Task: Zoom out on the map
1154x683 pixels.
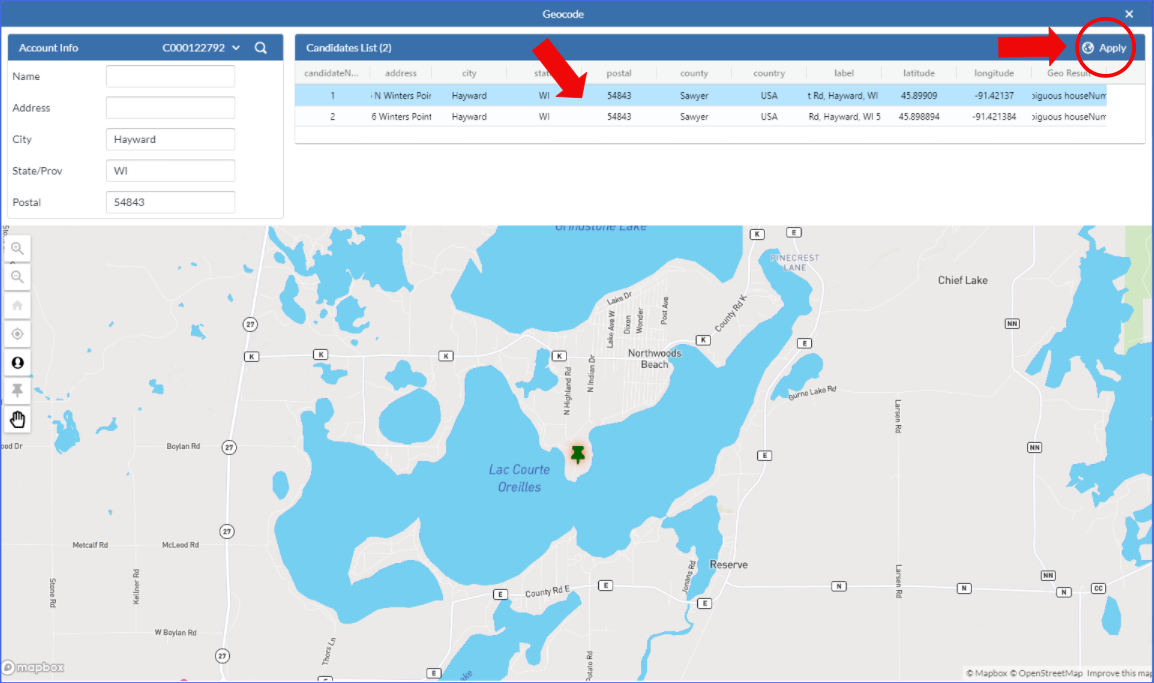Action: click(17, 277)
